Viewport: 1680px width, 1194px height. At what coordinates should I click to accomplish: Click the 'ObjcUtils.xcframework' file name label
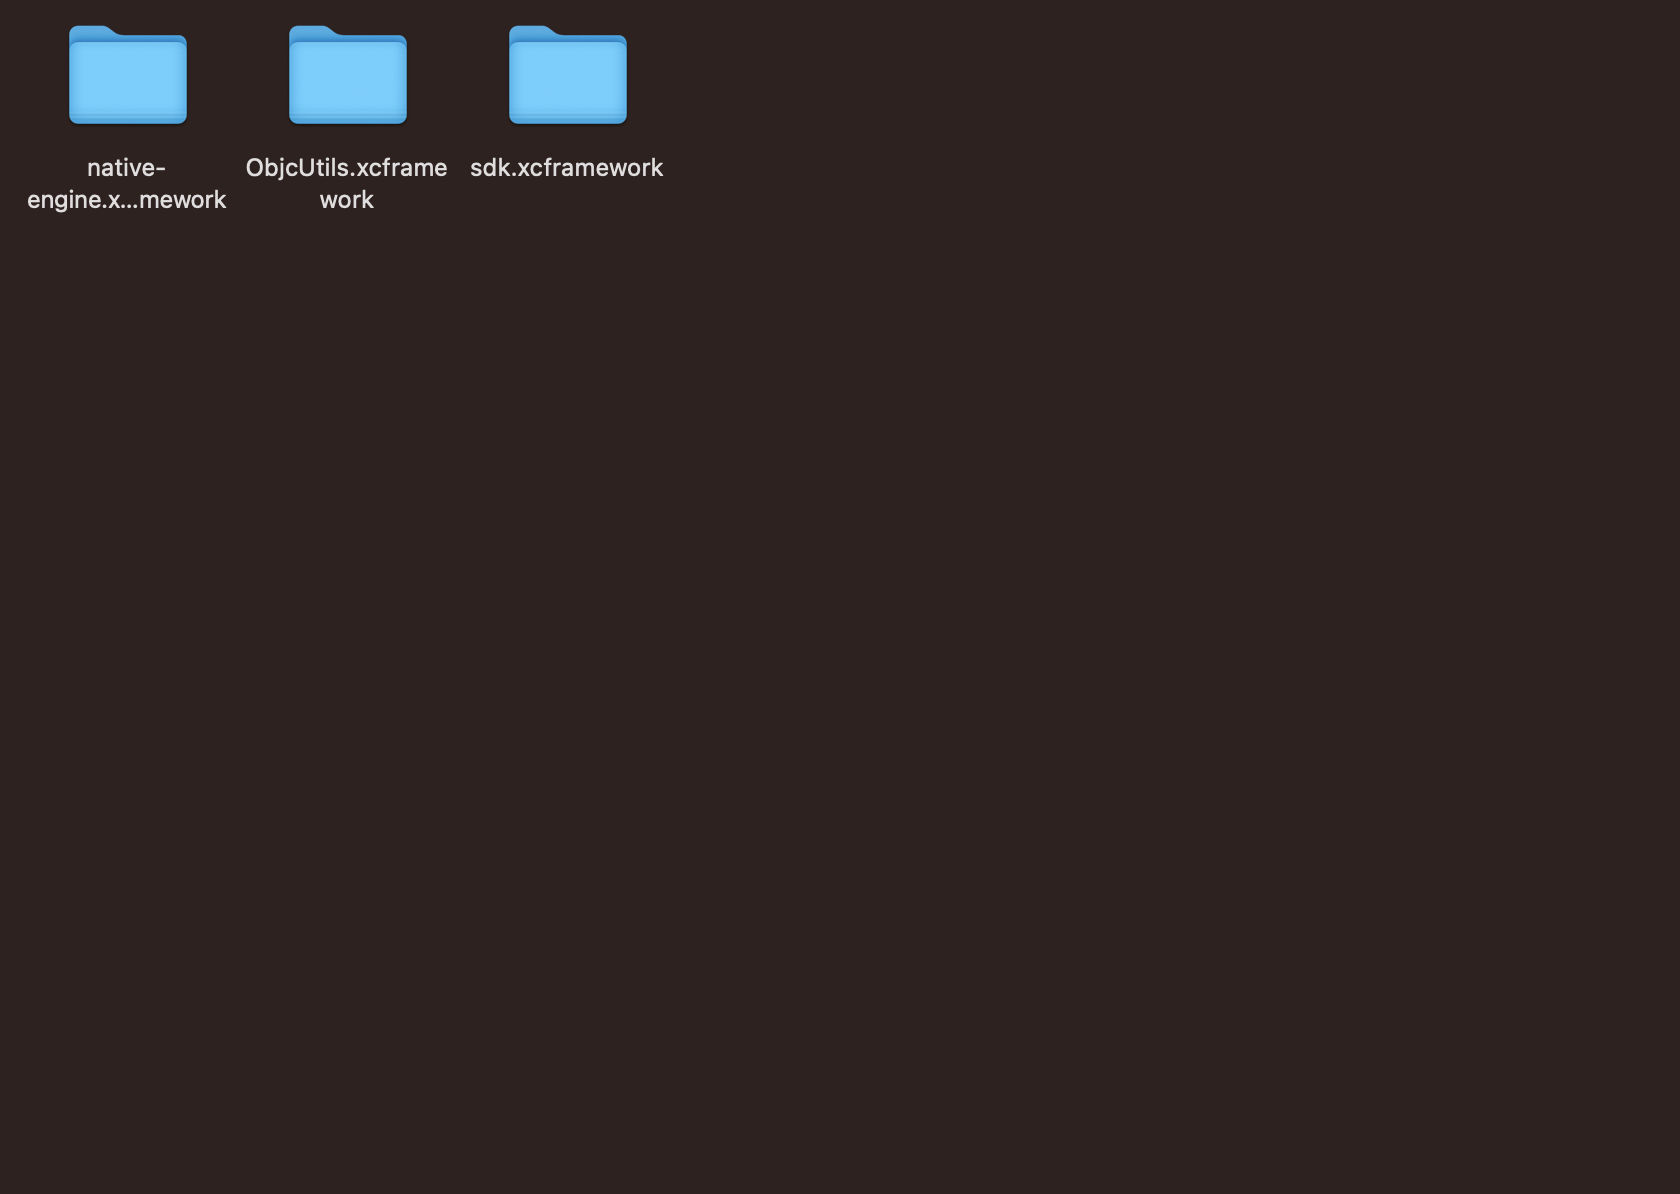(347, 183)
